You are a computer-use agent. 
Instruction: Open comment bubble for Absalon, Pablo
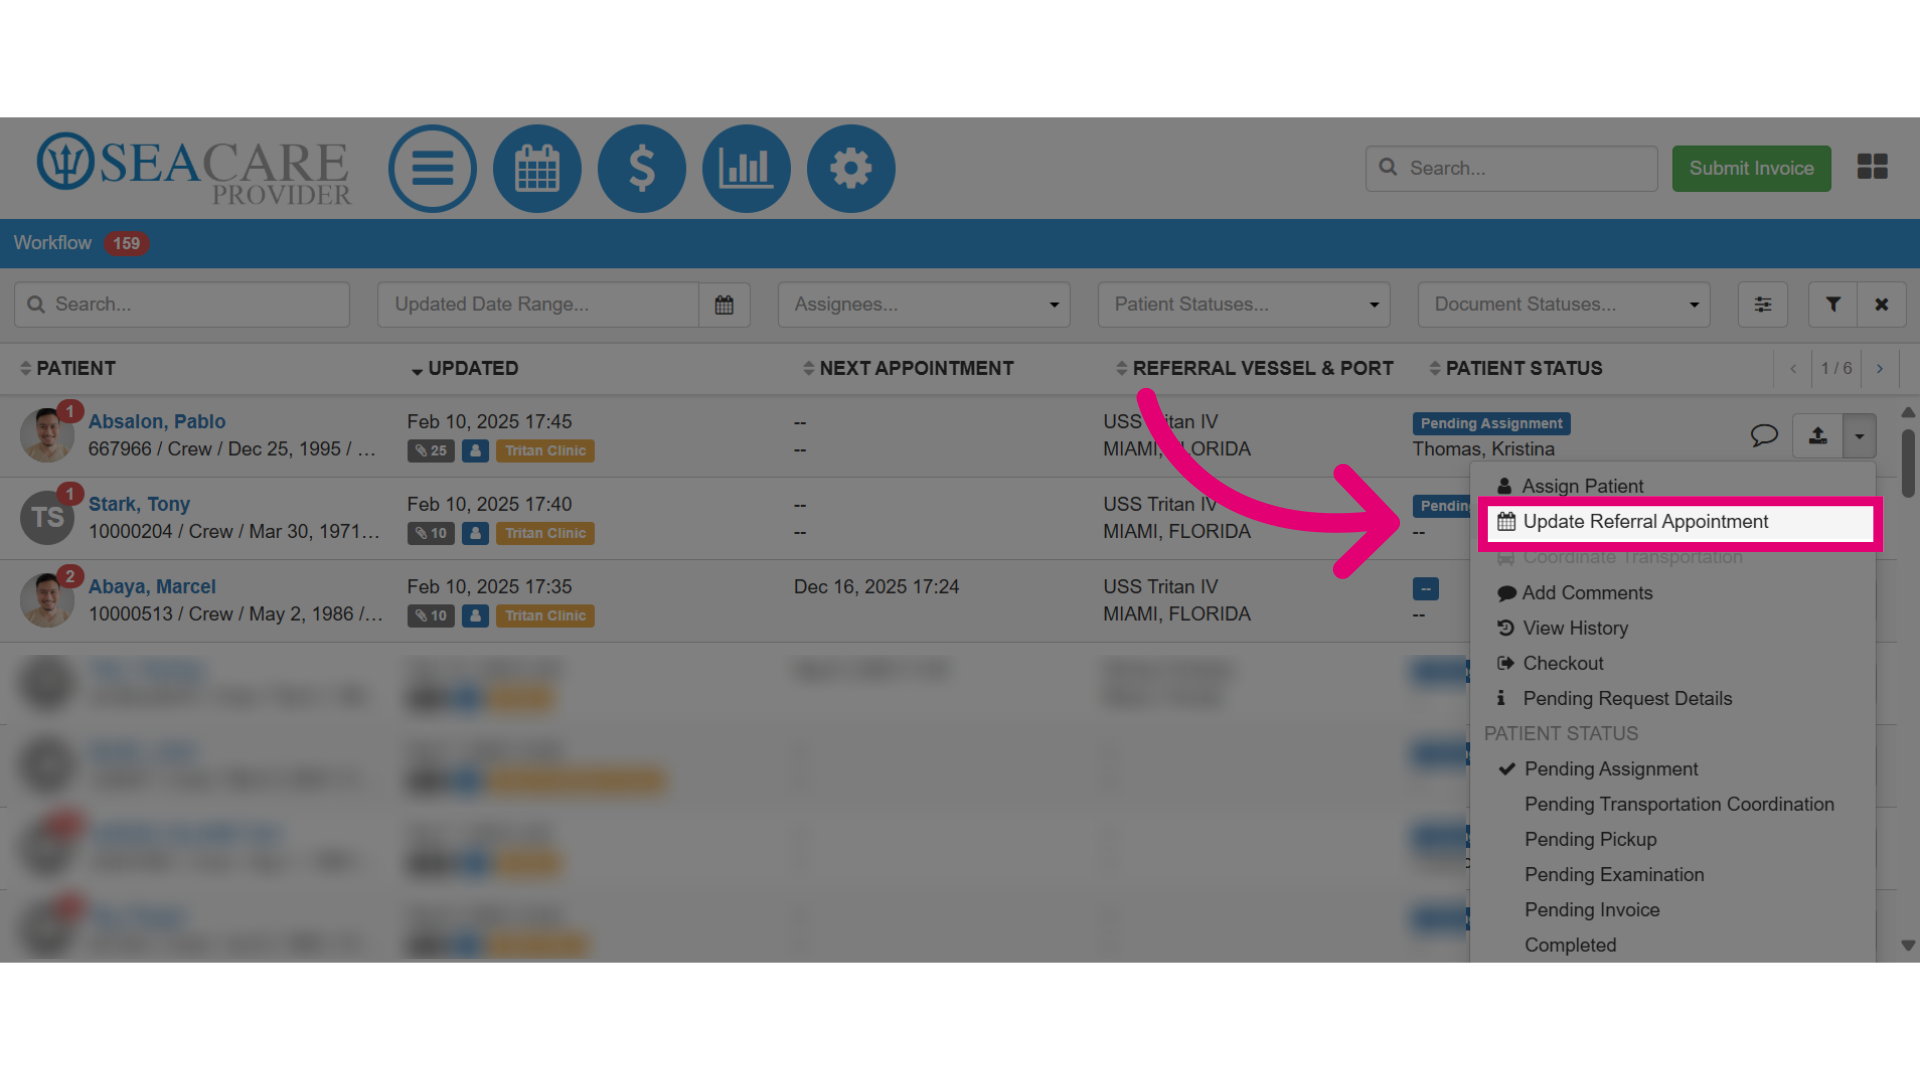point(1764,435)
